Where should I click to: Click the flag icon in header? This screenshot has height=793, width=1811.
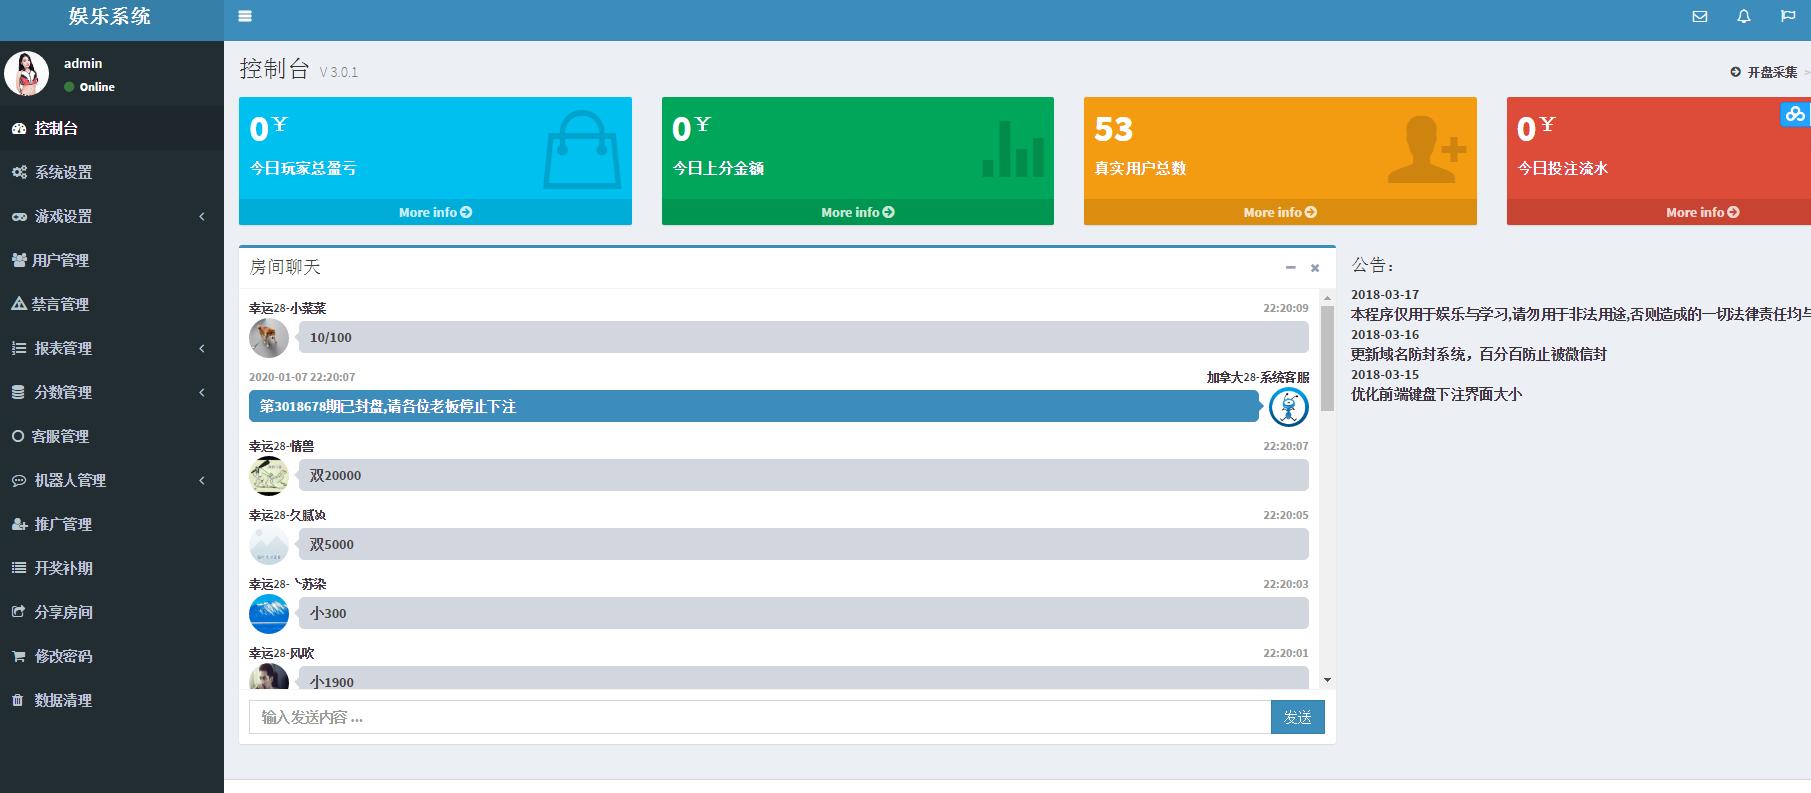coord(1787,16)
